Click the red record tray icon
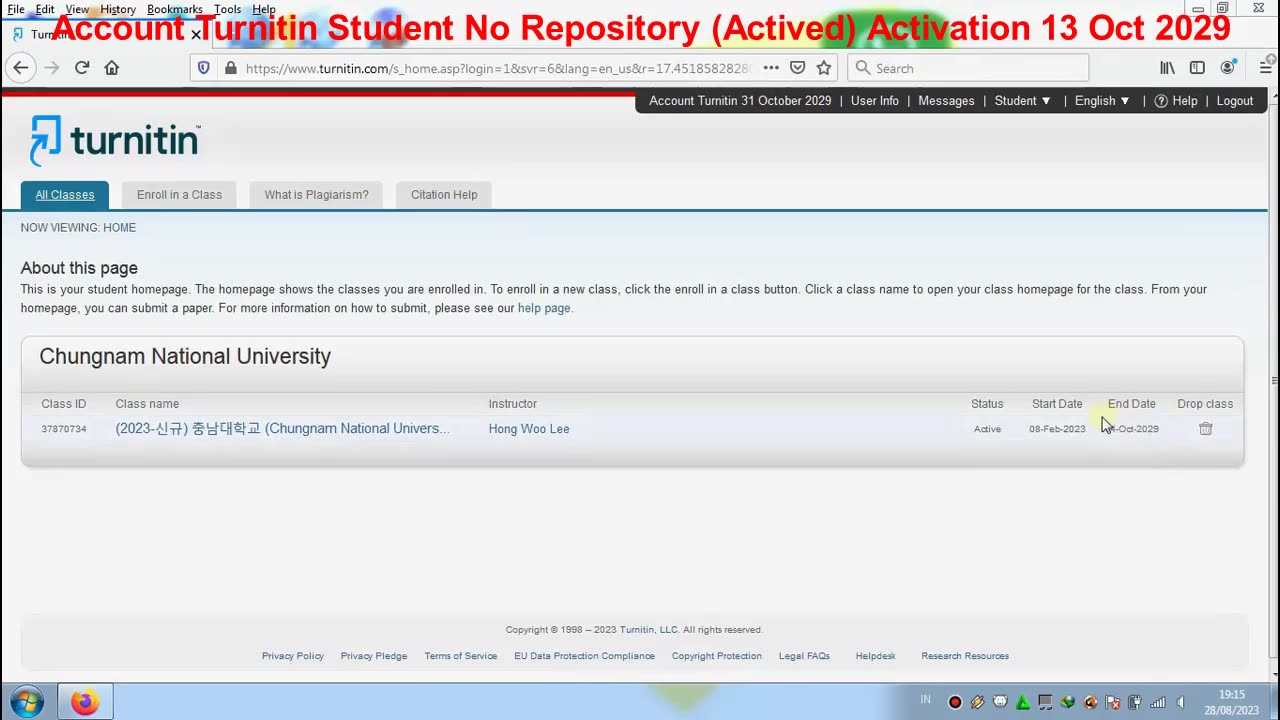The image size is (1280, 720). pos(955,702)
